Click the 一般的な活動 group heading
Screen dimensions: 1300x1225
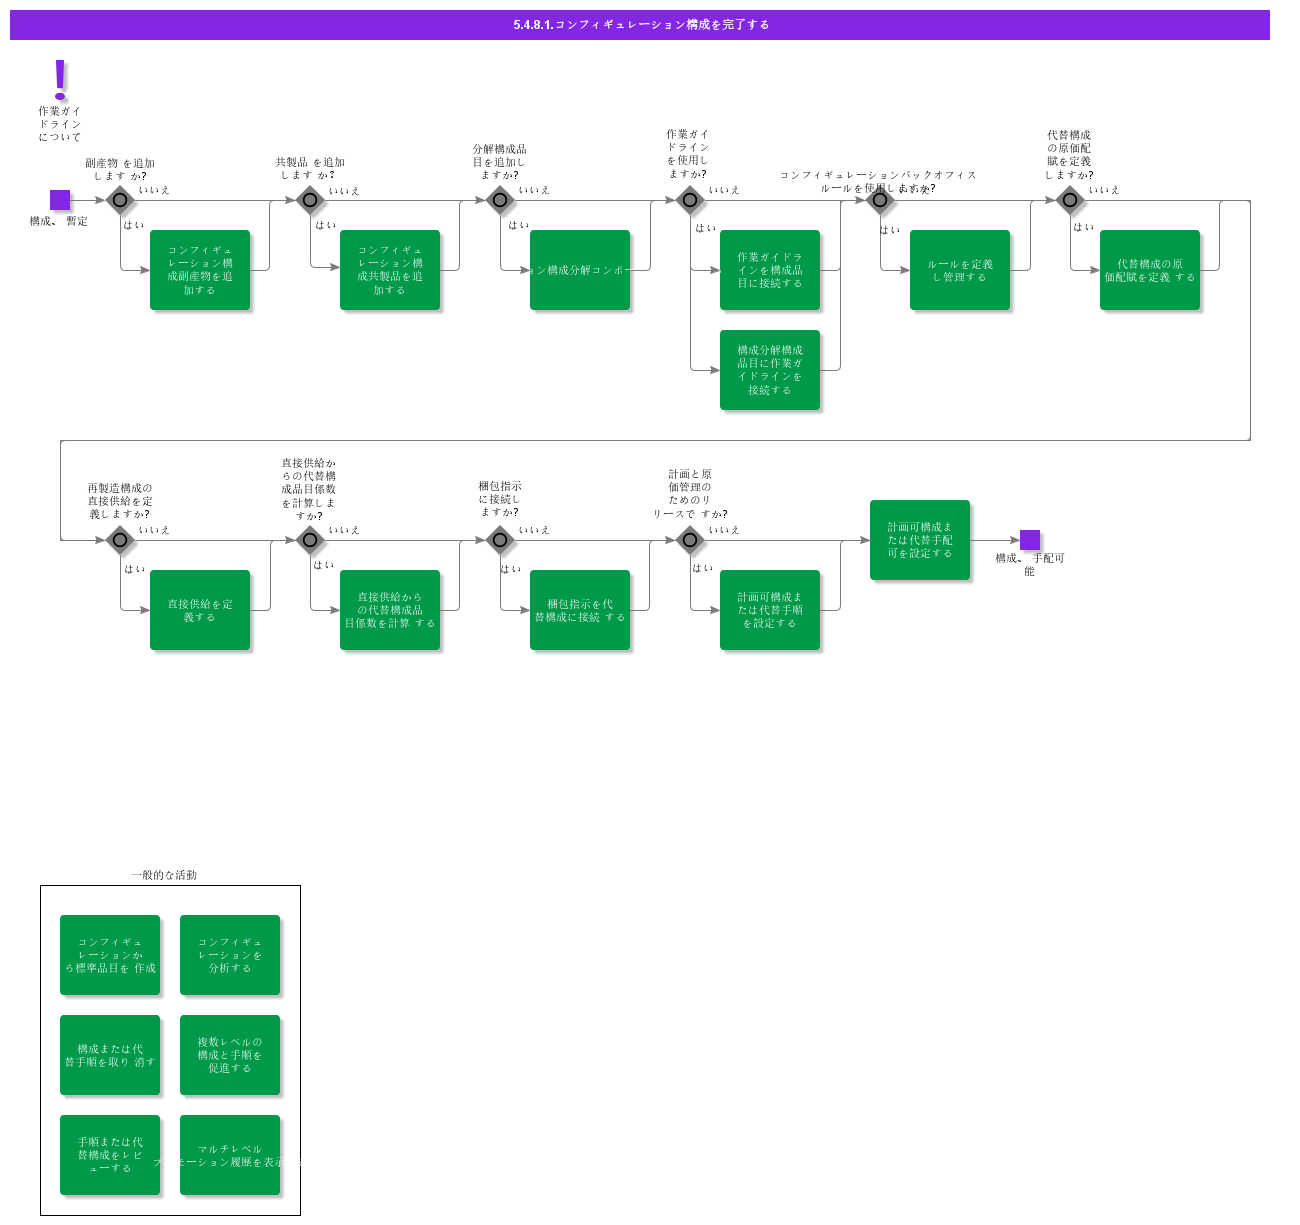(x=164, y=875)
